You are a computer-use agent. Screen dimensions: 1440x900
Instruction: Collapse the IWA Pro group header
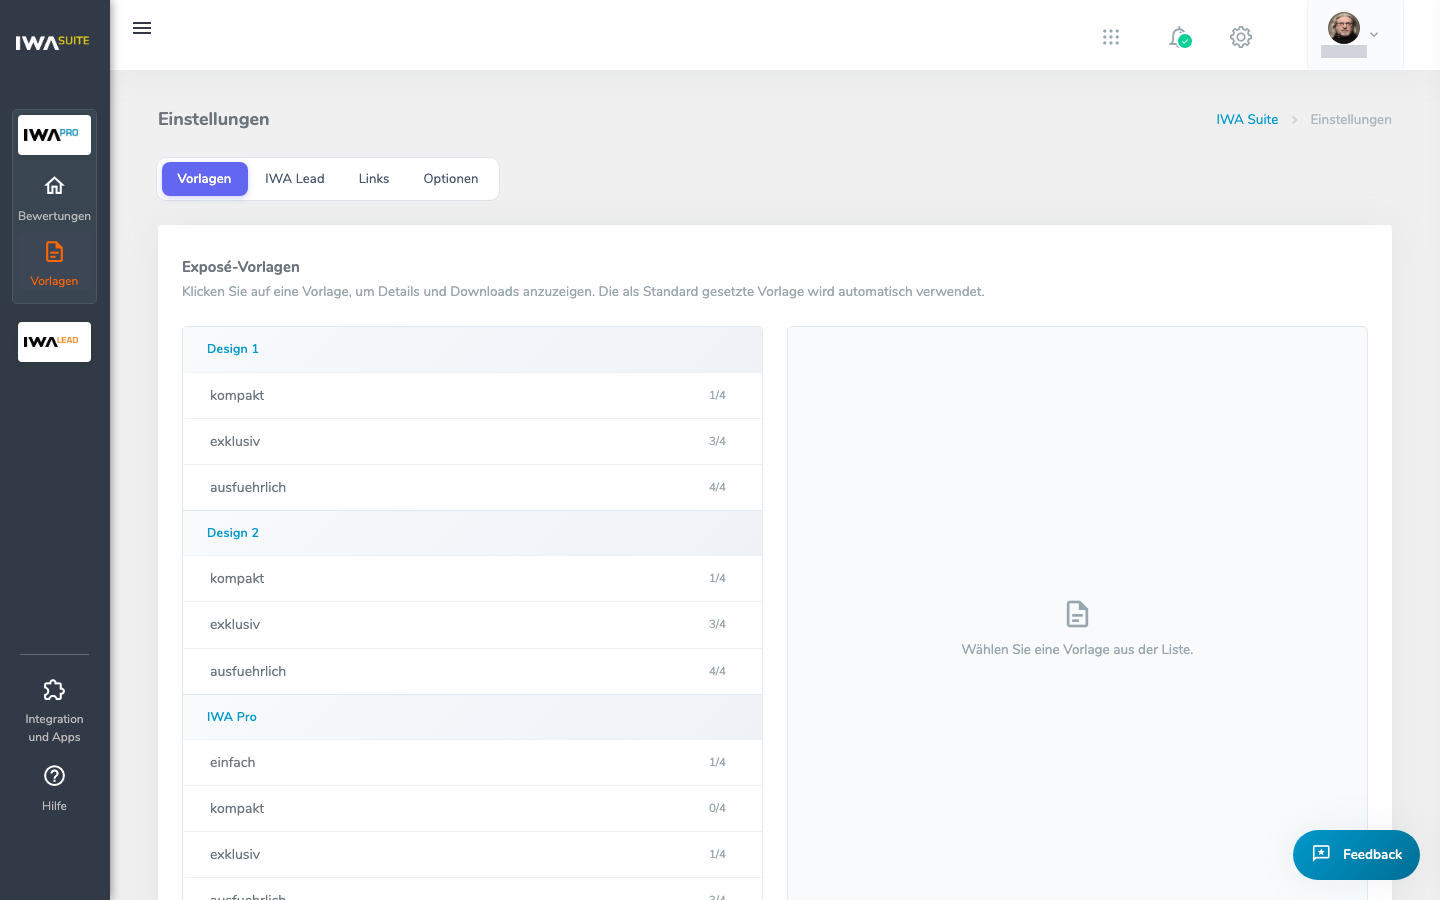472,717
